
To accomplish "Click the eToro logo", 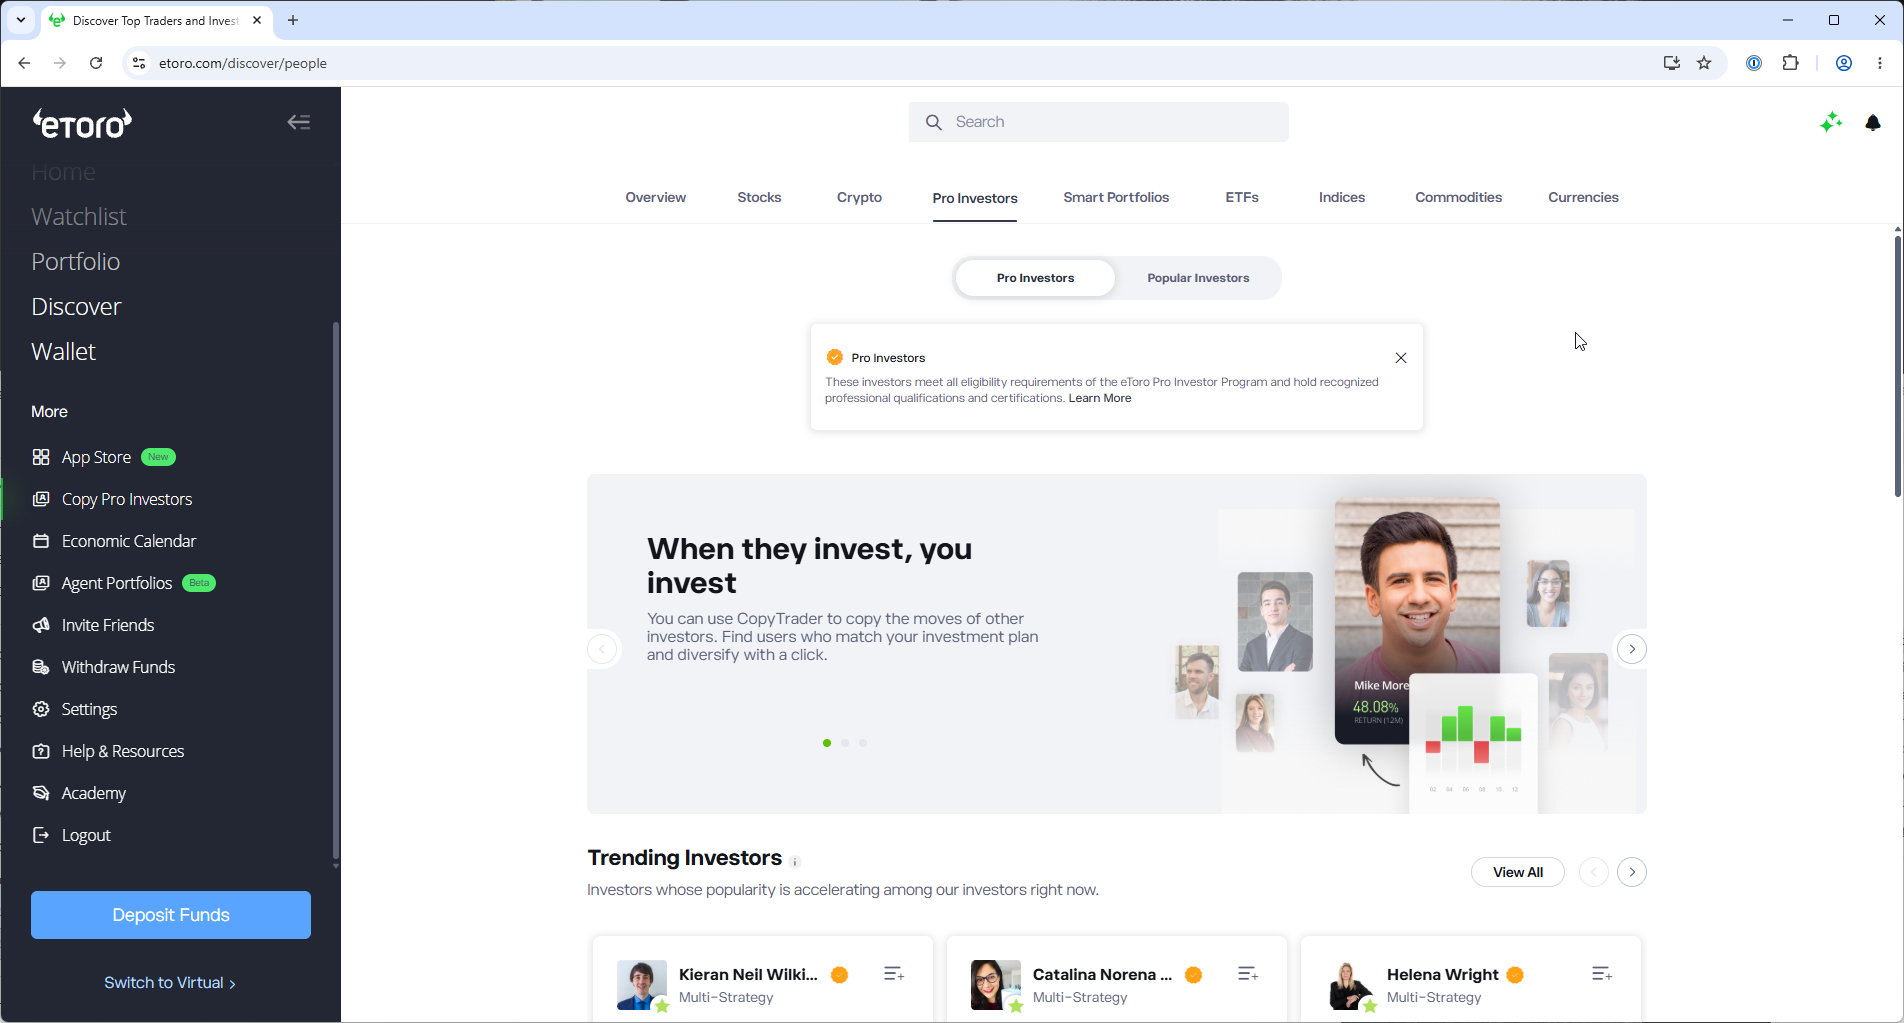I will [82, 123].
